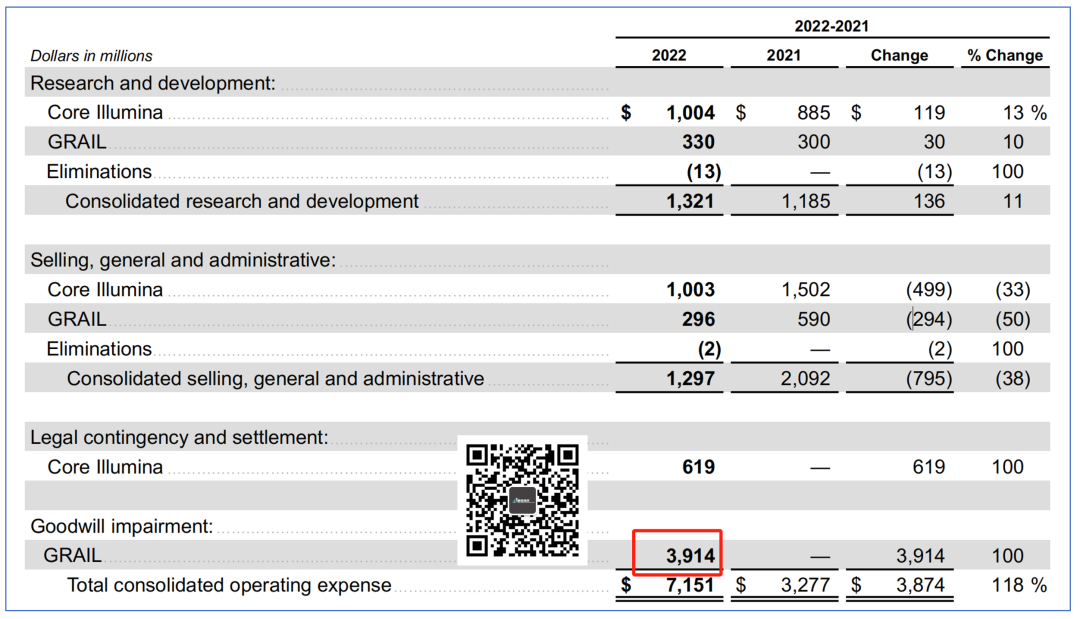
Task: Click the SG&A change value (499)
Action: [x=928, y=290]
